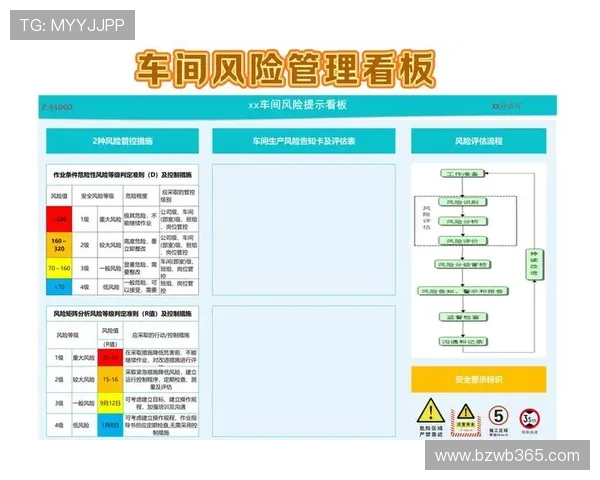This screenshot has width=600, height=480.
Task: Click the 可考虑建立目标、建立操作规程 action cell
Action: [161, 403]
